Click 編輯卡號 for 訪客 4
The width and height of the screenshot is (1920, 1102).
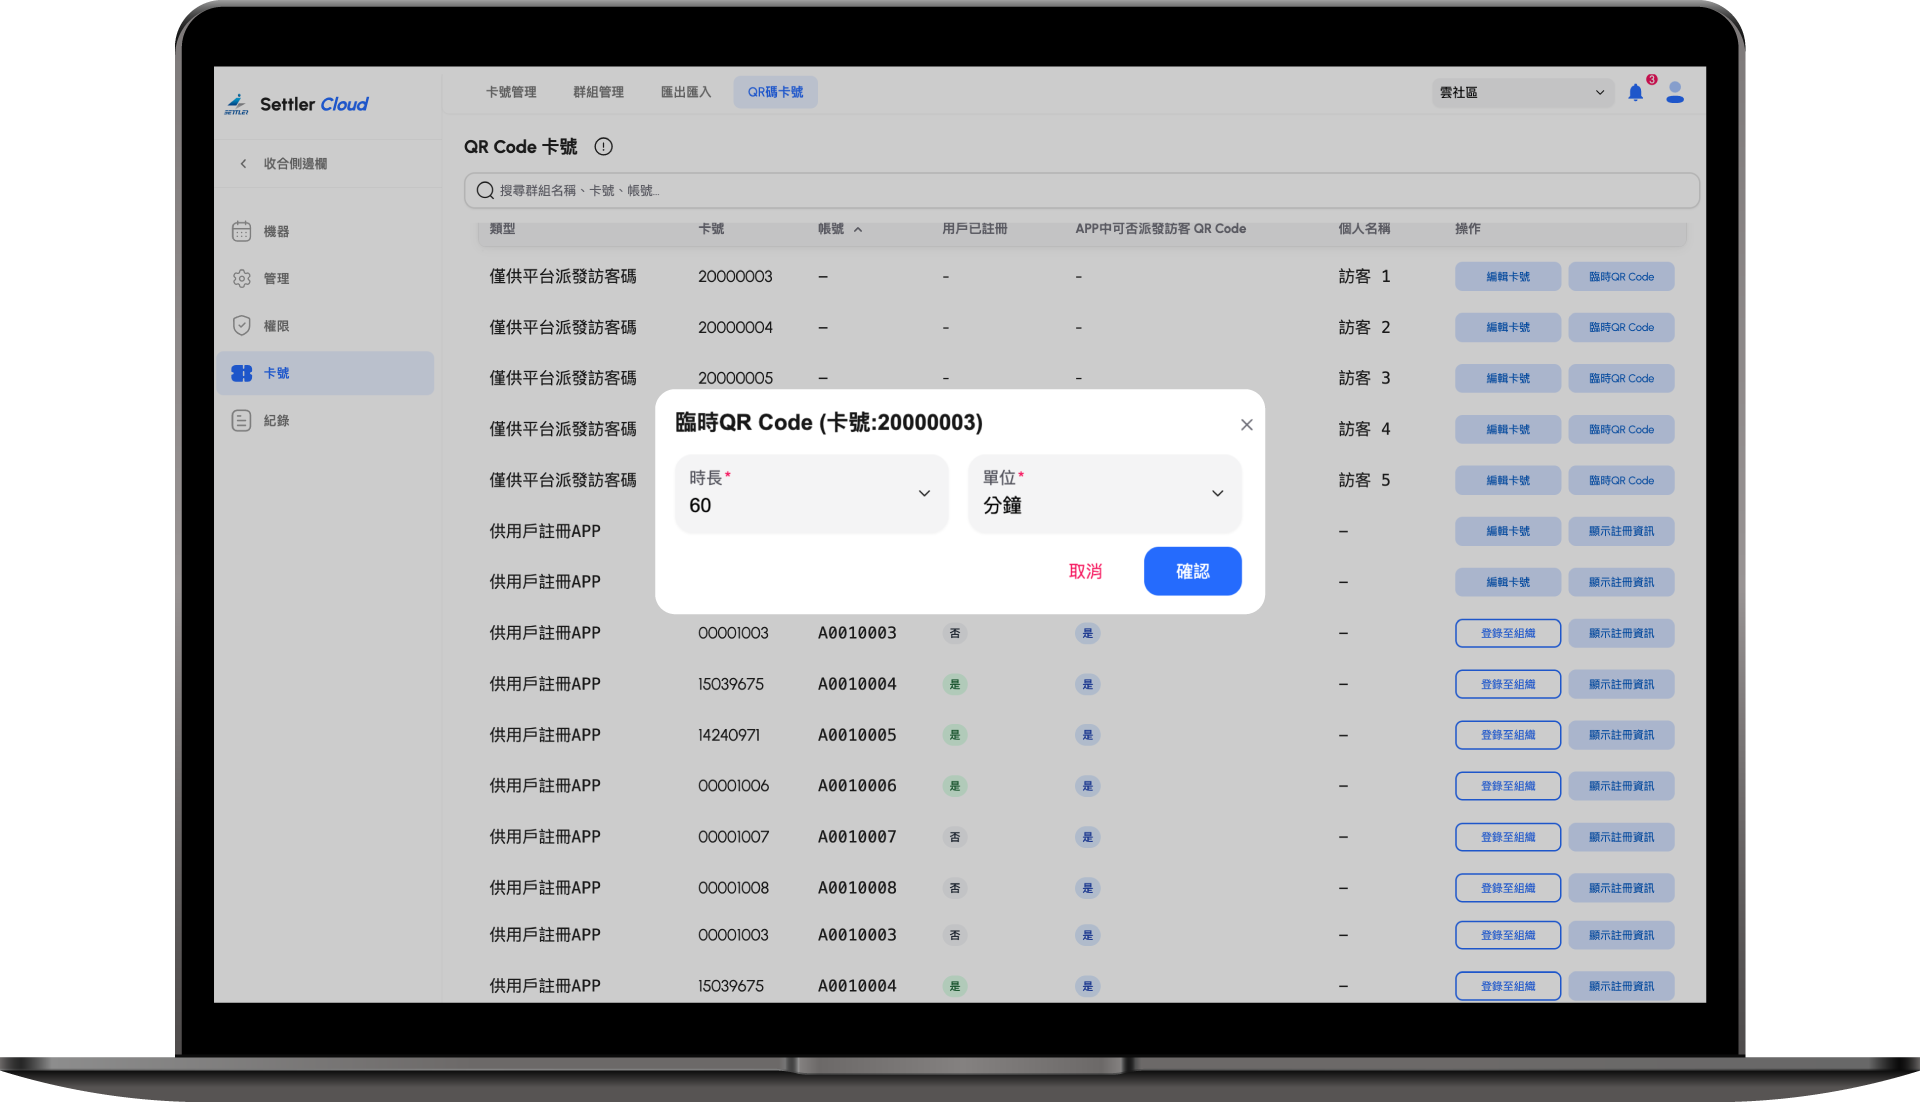pos(1508,430)
